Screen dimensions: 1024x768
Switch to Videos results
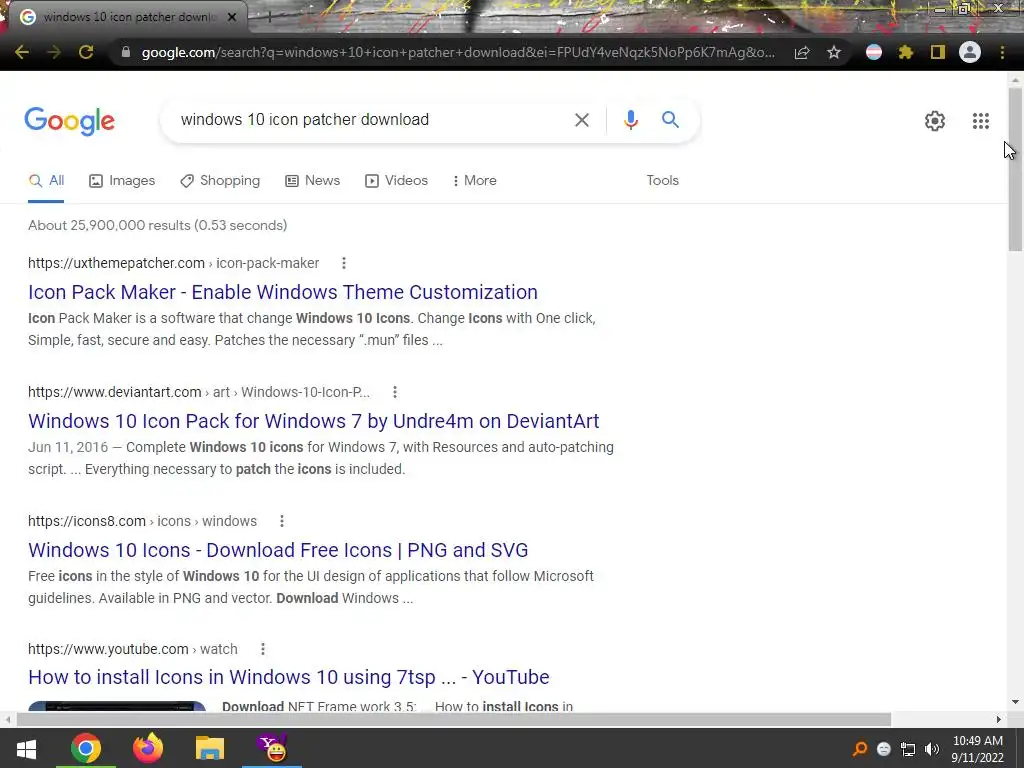tap(396, 180)
